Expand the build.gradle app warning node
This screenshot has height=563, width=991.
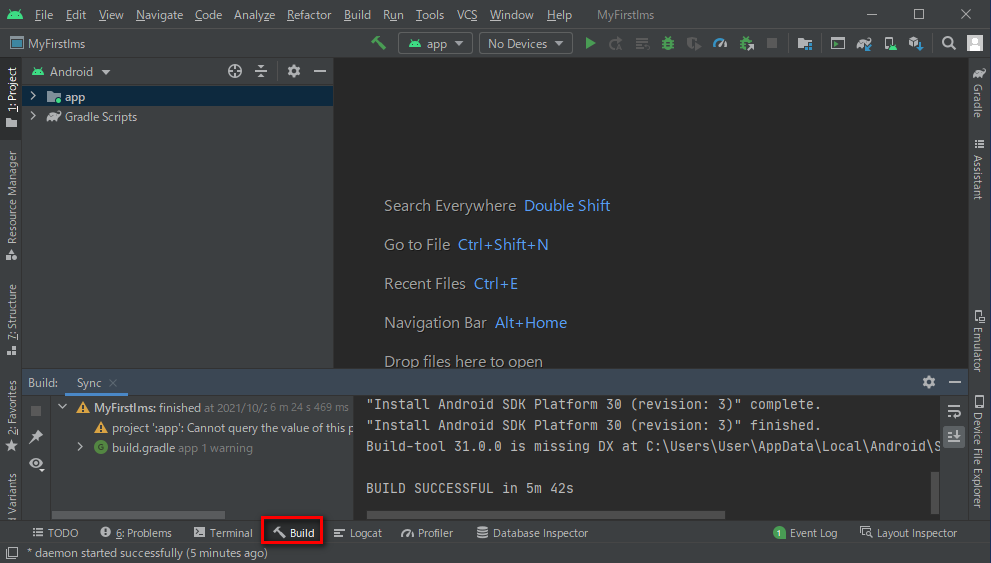pos(80,447)
